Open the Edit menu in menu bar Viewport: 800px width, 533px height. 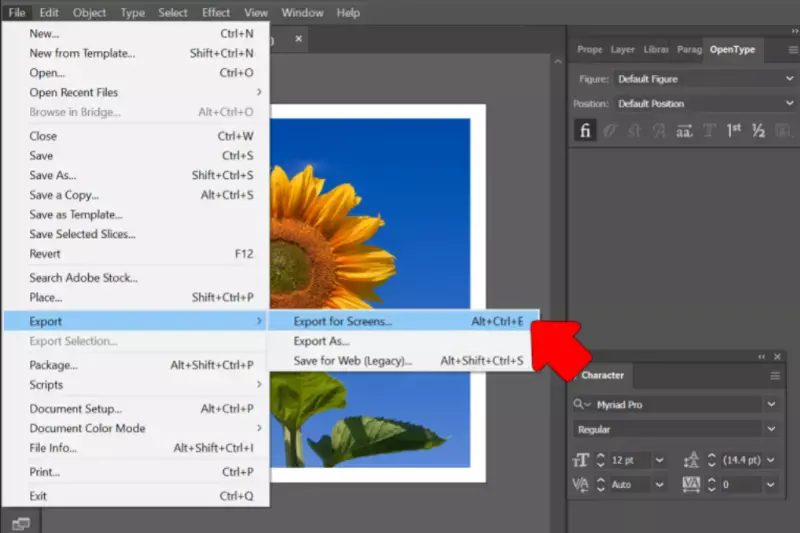(49, 13)
